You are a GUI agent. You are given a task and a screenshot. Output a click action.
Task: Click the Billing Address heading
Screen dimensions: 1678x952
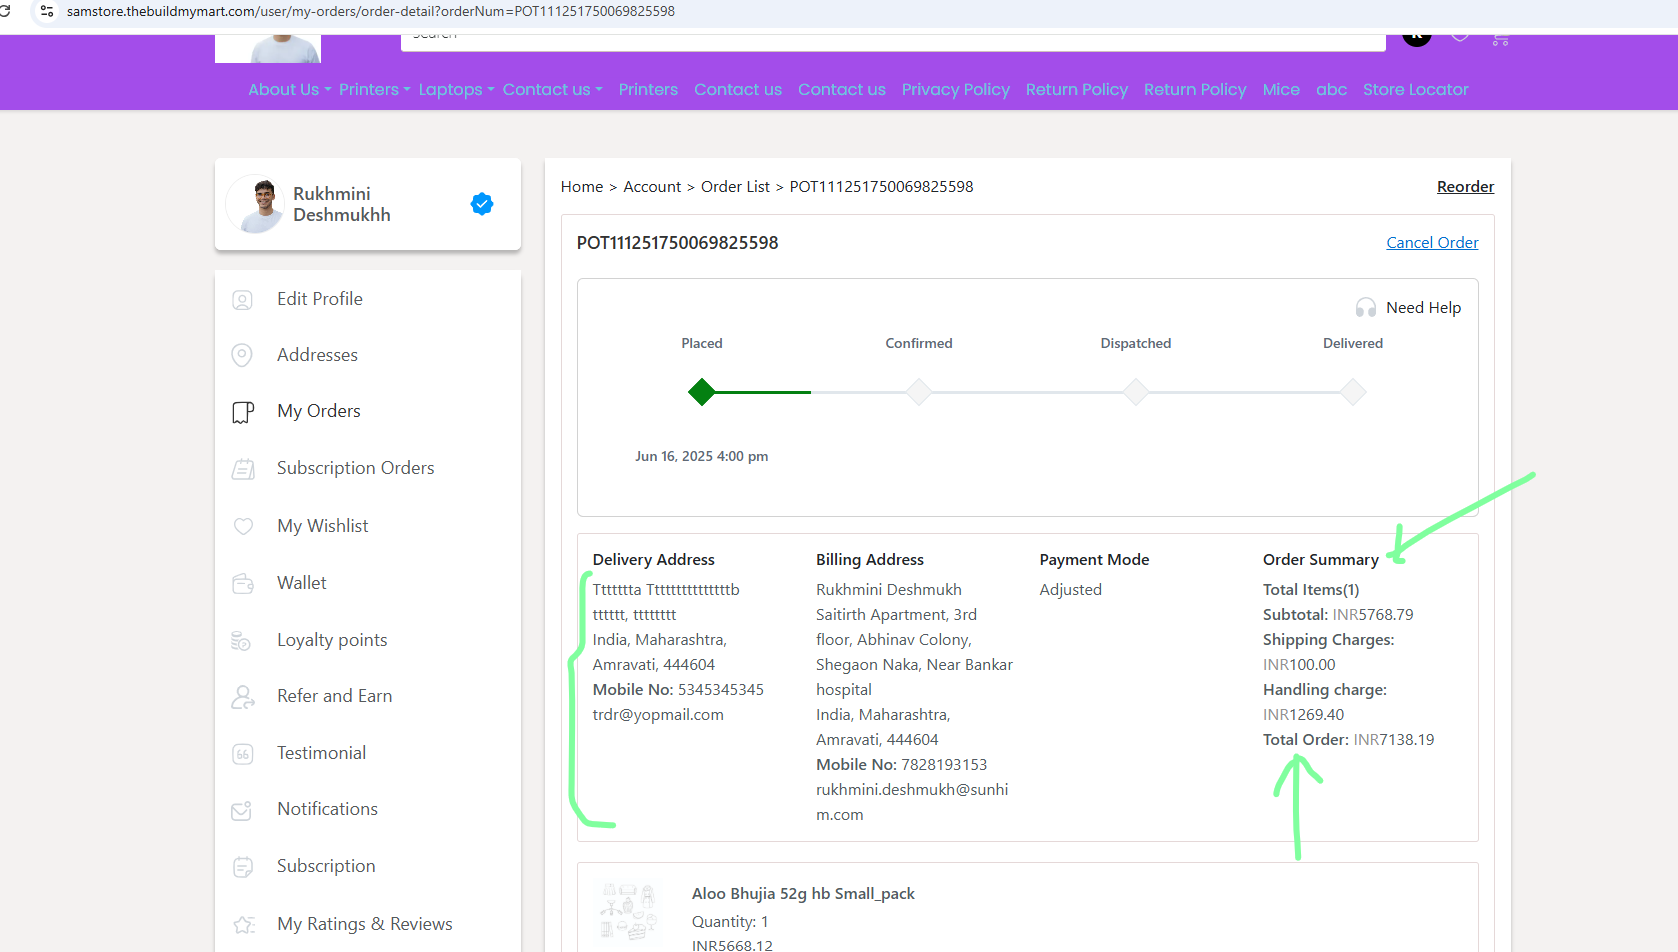(x=870, y=560)
